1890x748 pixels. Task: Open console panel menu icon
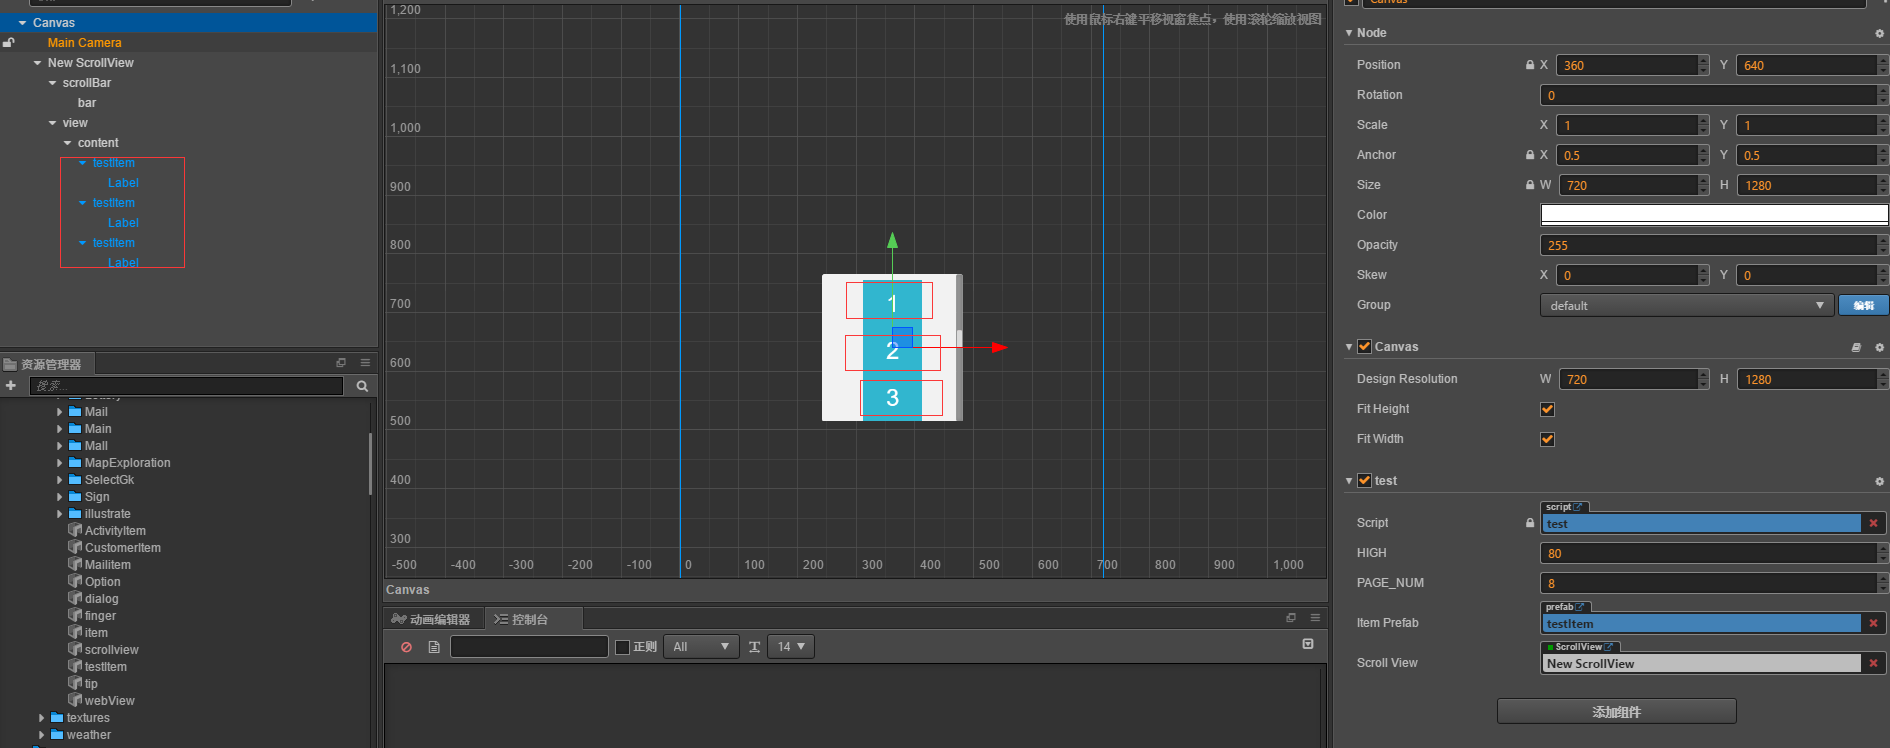[x=1315, y=618]
